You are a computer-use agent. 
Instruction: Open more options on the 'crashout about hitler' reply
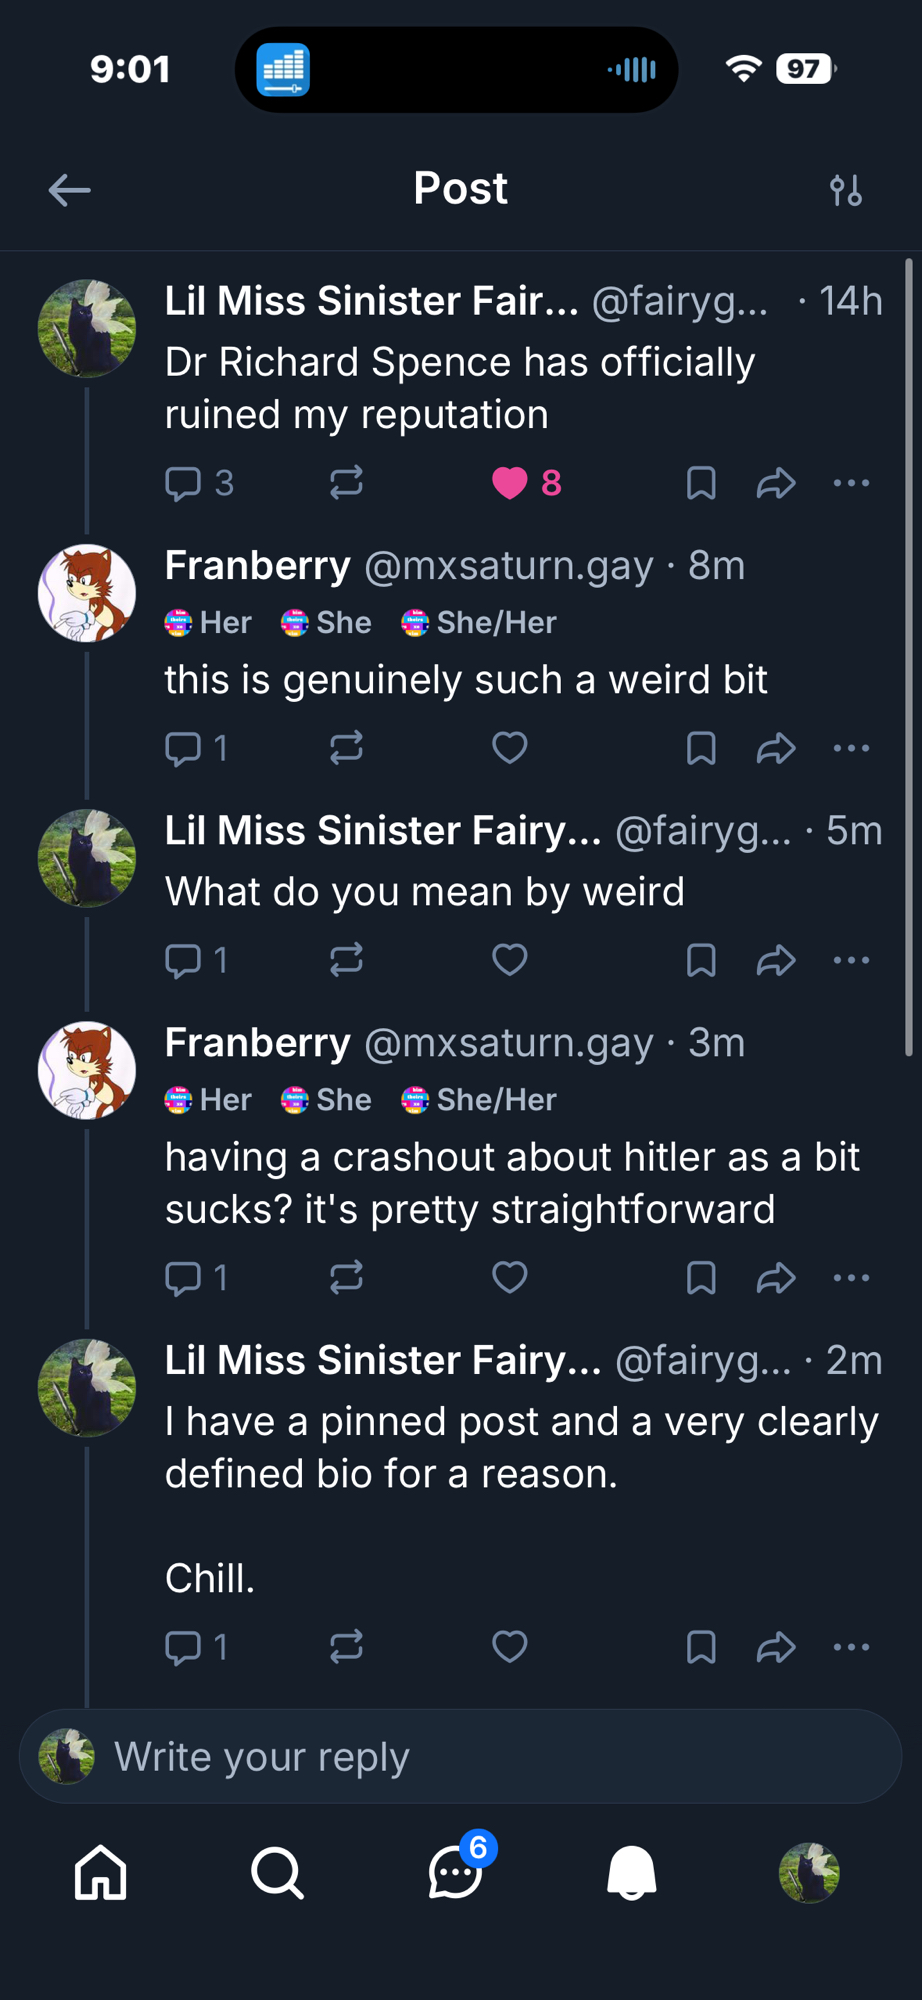[851, 1277]
